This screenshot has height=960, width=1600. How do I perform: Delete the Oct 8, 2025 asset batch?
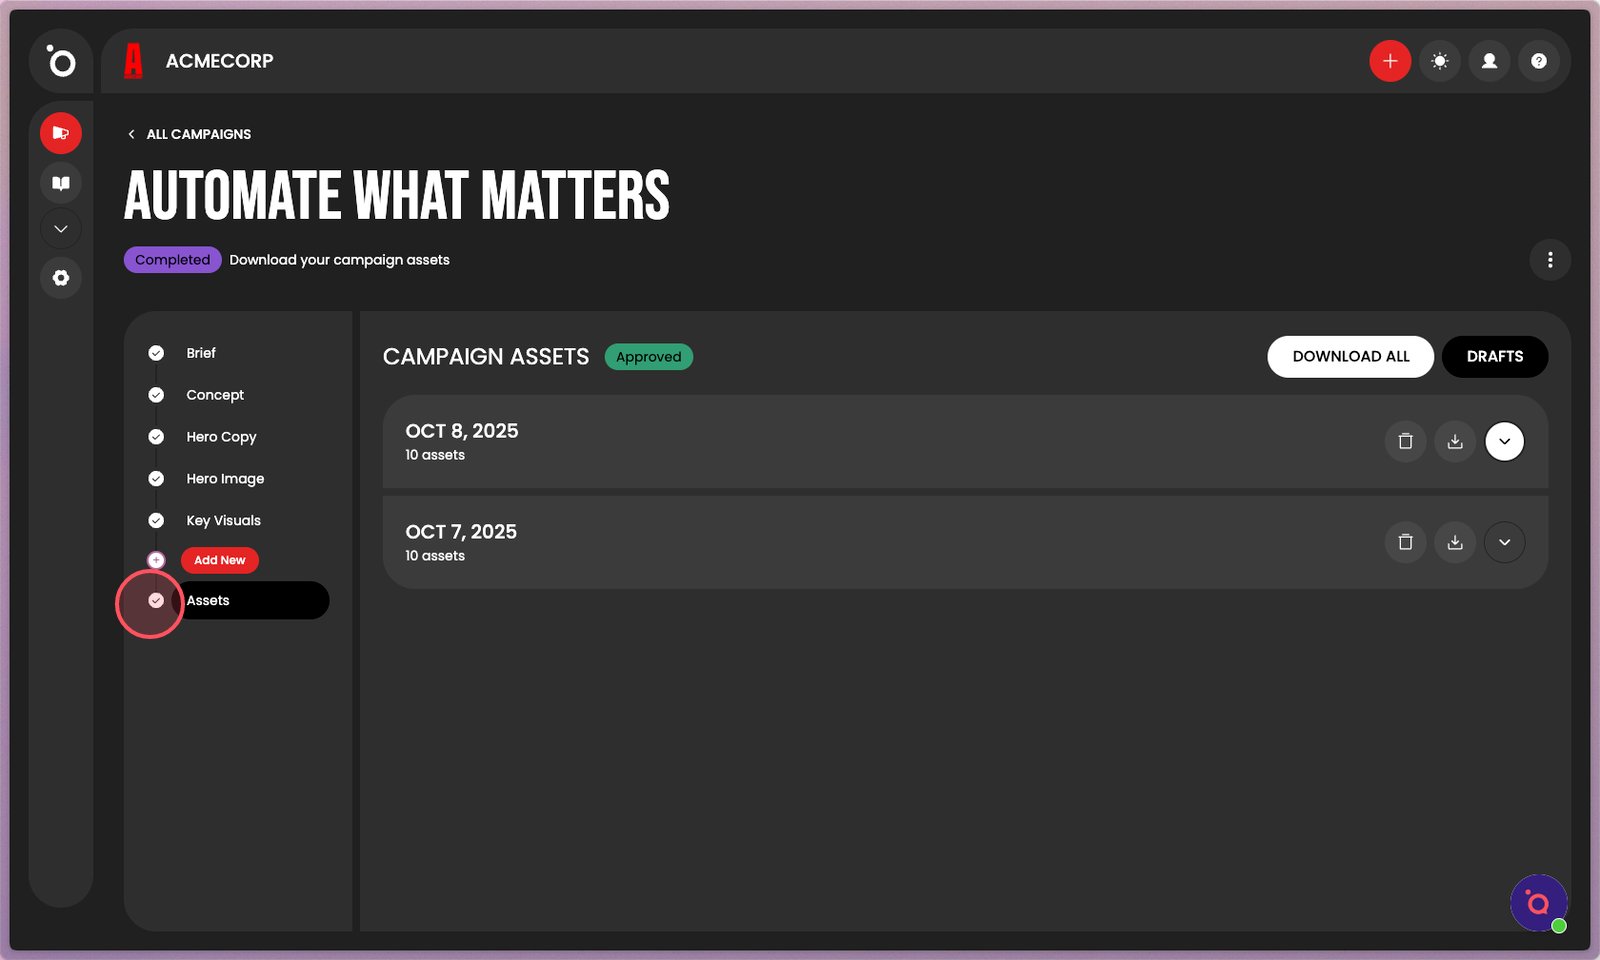[1405, 441]
